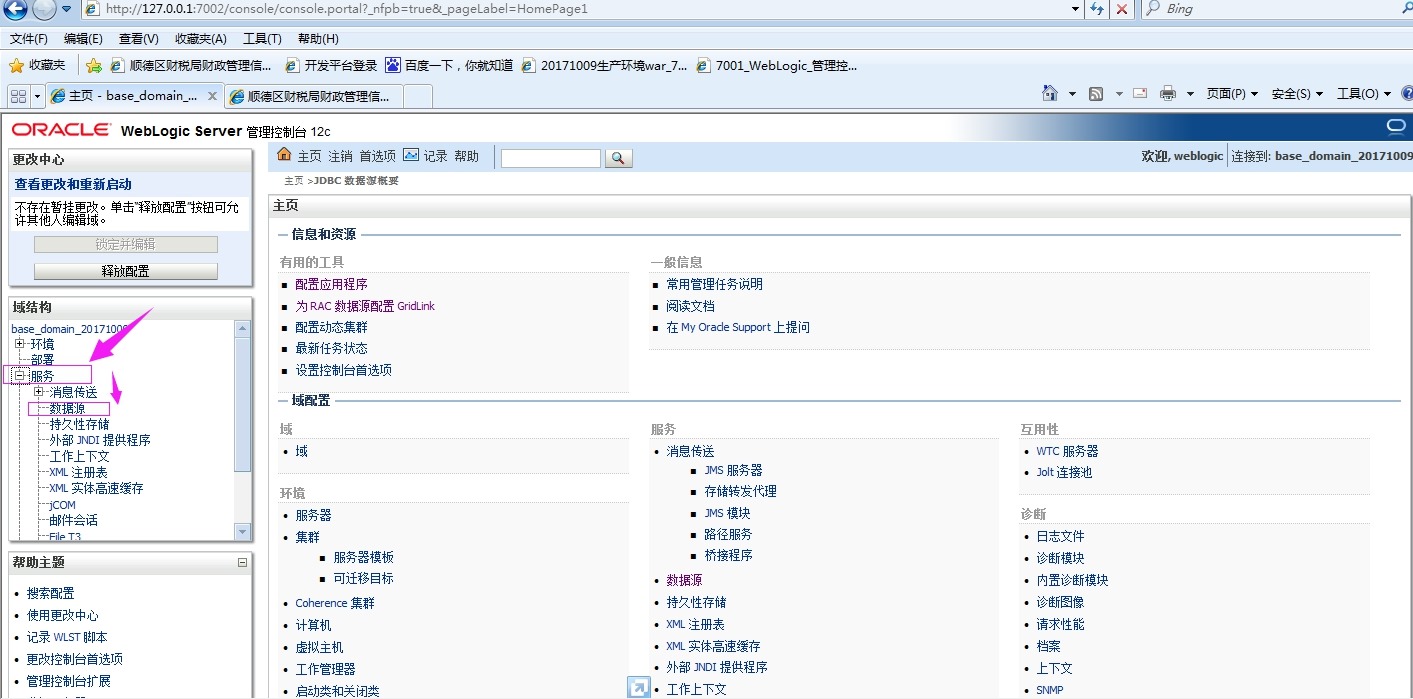
Task: Open the 常用管理任务说明 link
Action: (x=714, y=284)
